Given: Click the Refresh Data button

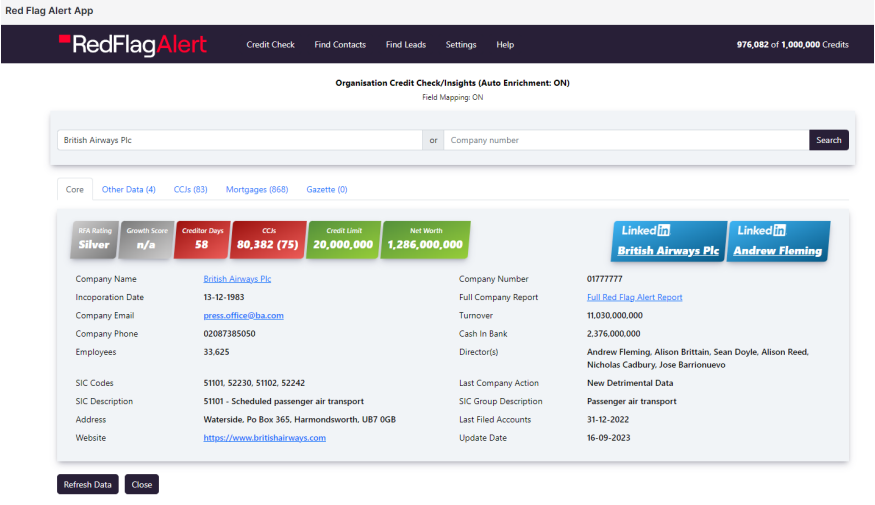Looking at the screenshot, I should click(x=88, y=484).
